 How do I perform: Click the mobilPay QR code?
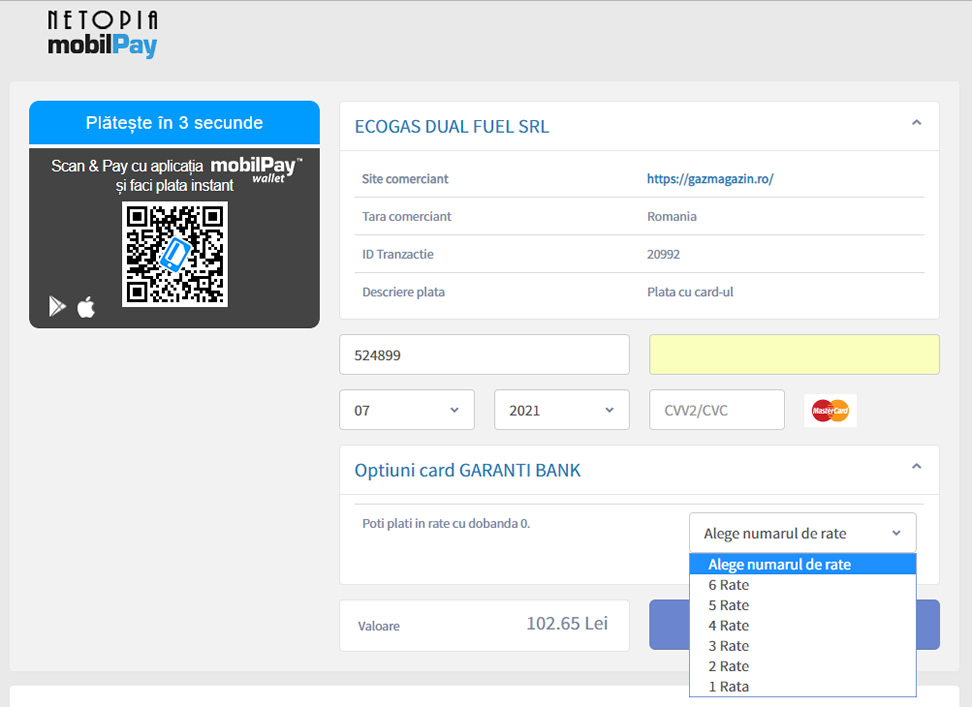coord(175,254)
